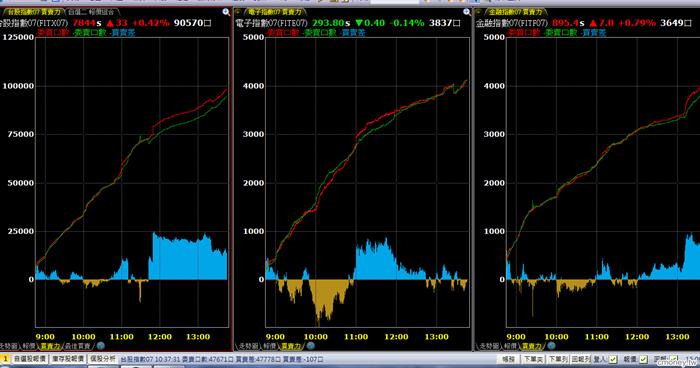Click the 回報列 button in the bottom bar
Viewport: 700px width, 368px height.
click(581, 359)
